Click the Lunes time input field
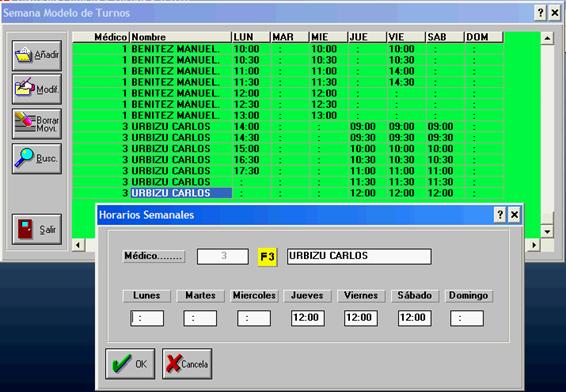The height and width of the screenshot is (392, 566). coord(147,318)
